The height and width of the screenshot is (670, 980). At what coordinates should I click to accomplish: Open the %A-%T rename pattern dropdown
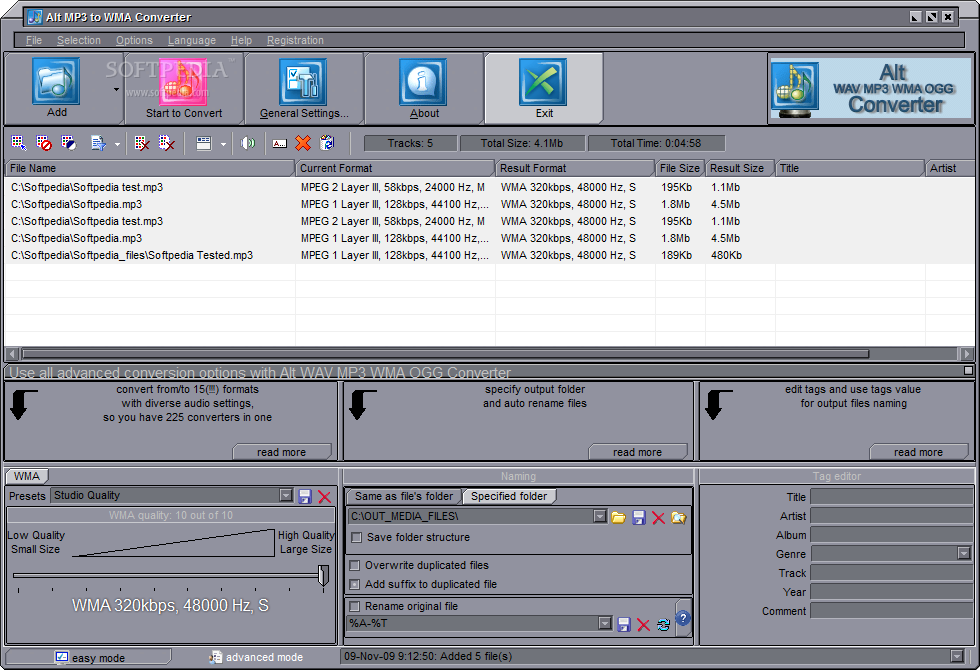point(604,623)
